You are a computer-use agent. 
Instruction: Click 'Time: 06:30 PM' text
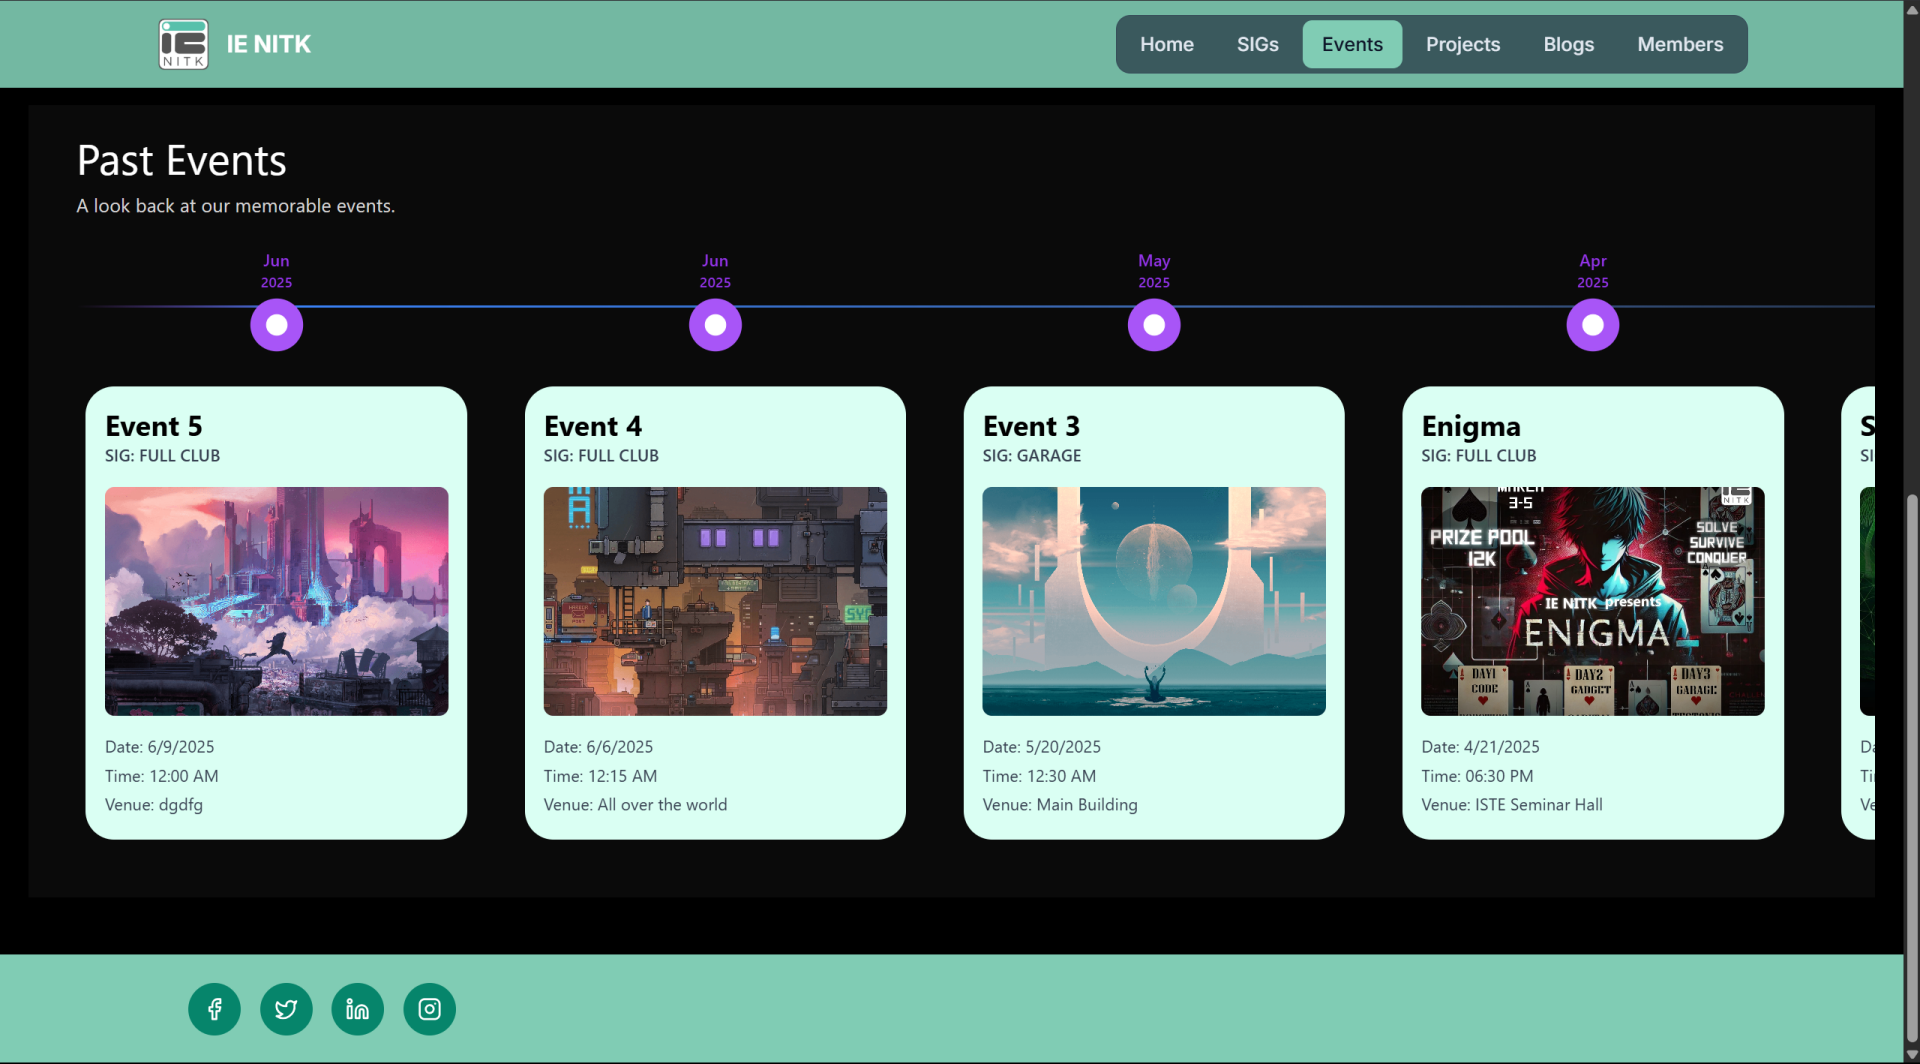click(1477, 776)
